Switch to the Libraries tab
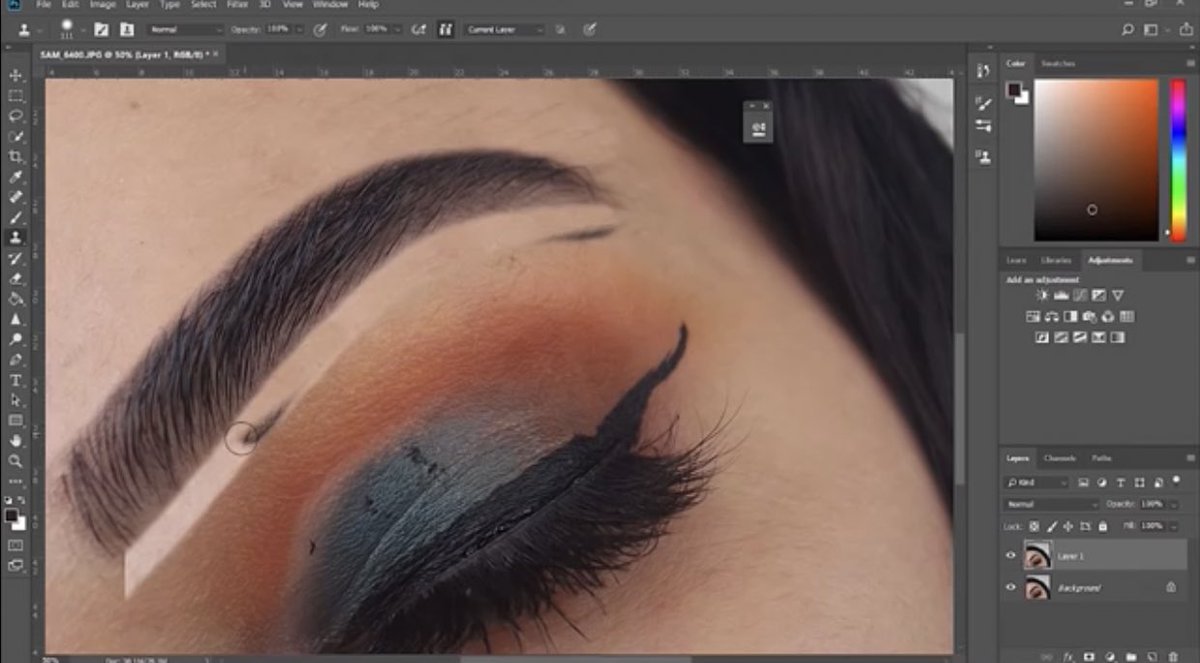This screenshot has height=663, width=1200. pyautogui.click(x=1057, y=260)
